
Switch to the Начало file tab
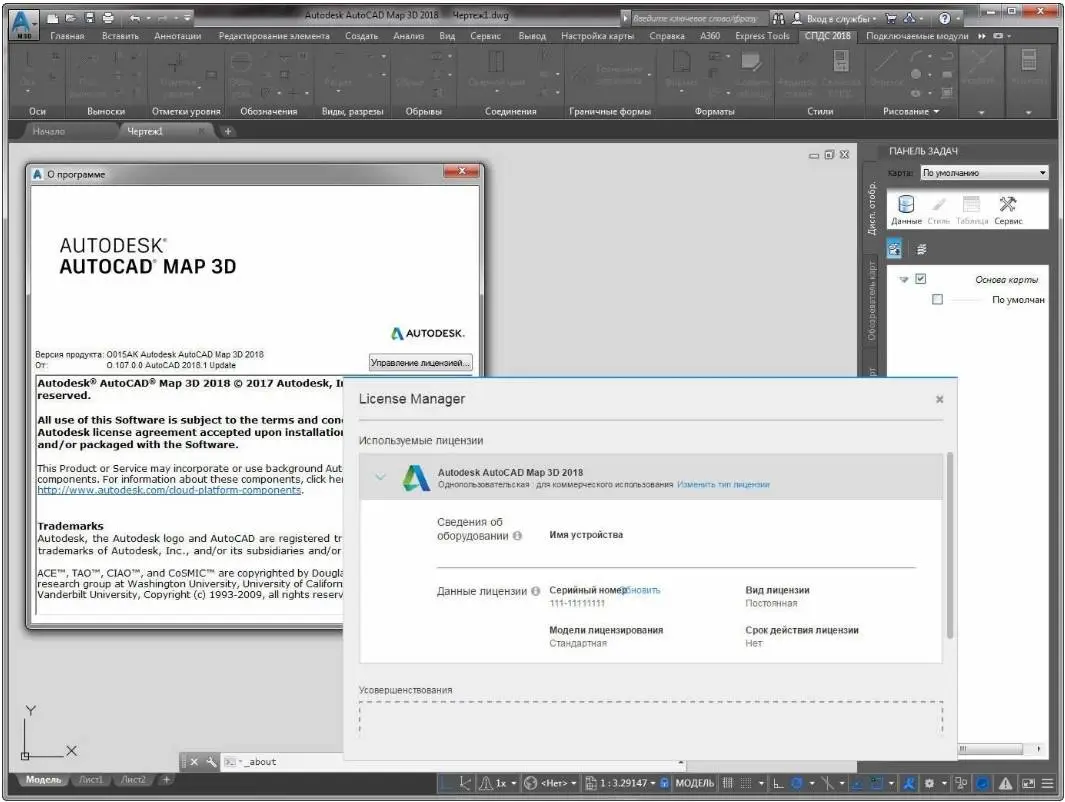(49, 131)
